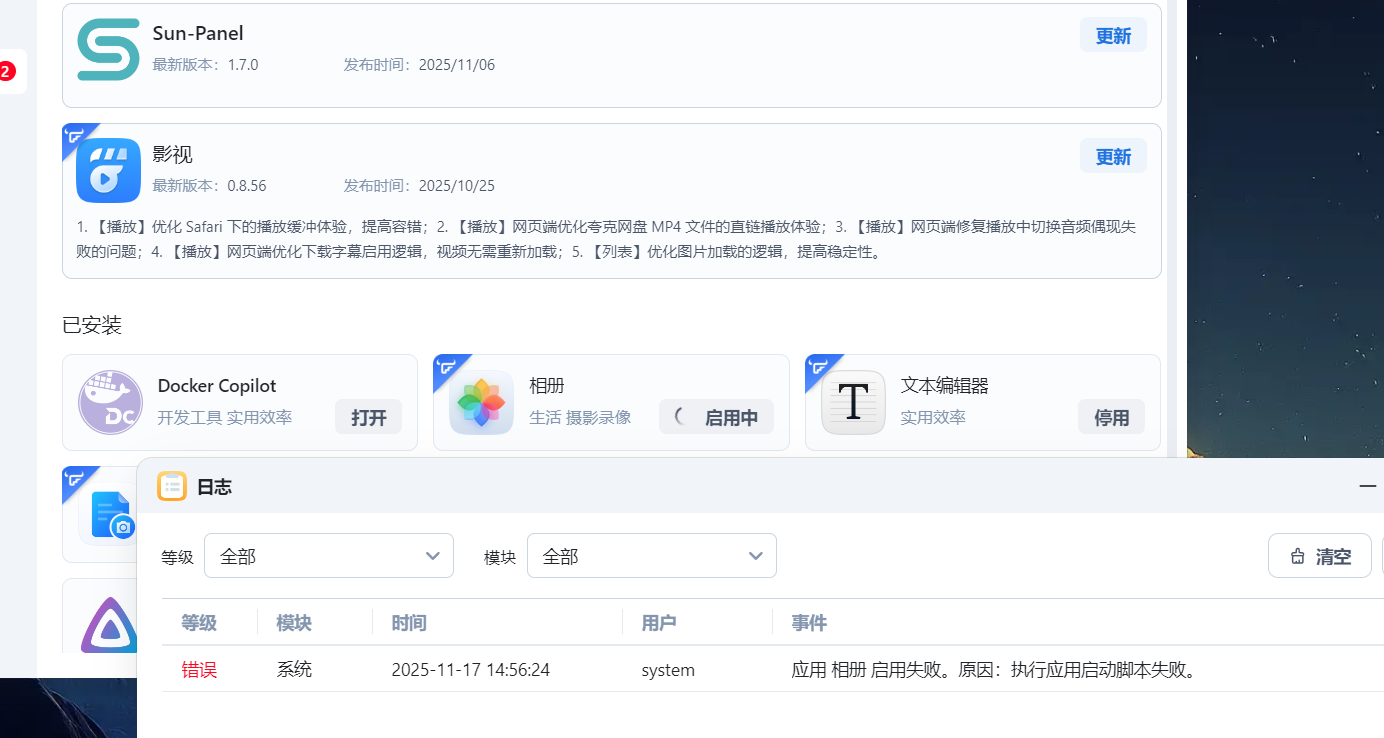This screenshot has height=738, width=1384.
Task: Click Sun-Panel 发布时间：2025/11/06 text
Action: point(419,65)
